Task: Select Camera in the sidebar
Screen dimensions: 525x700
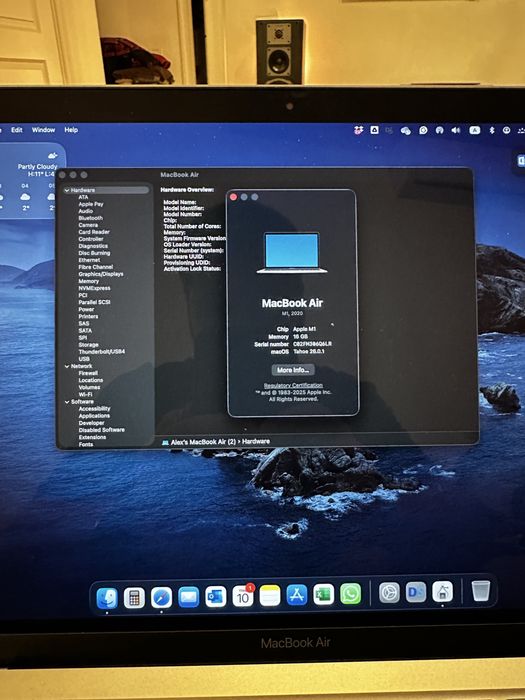Action: [x=88, y=225]
